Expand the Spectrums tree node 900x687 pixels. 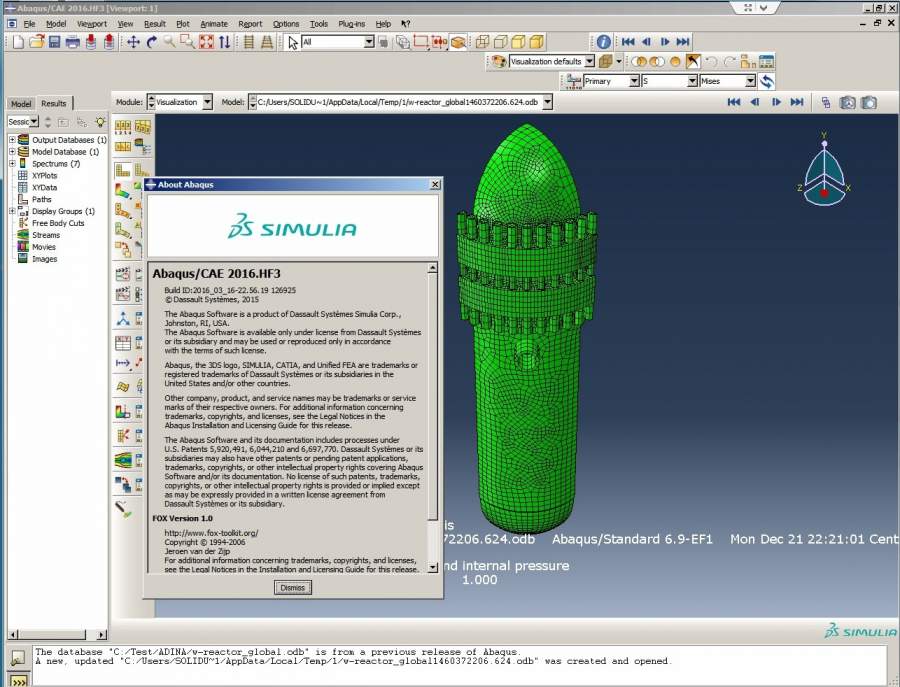coord(12,164)
